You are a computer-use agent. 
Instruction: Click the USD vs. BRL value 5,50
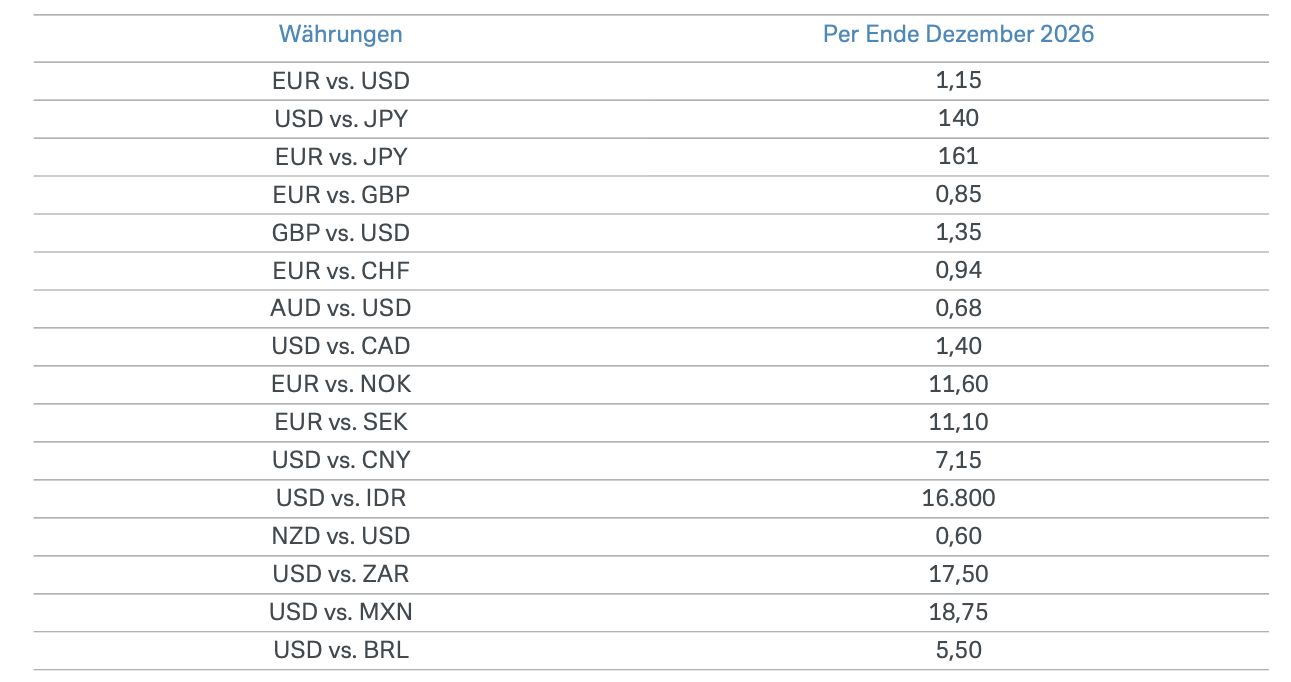[x=958, y=650]
